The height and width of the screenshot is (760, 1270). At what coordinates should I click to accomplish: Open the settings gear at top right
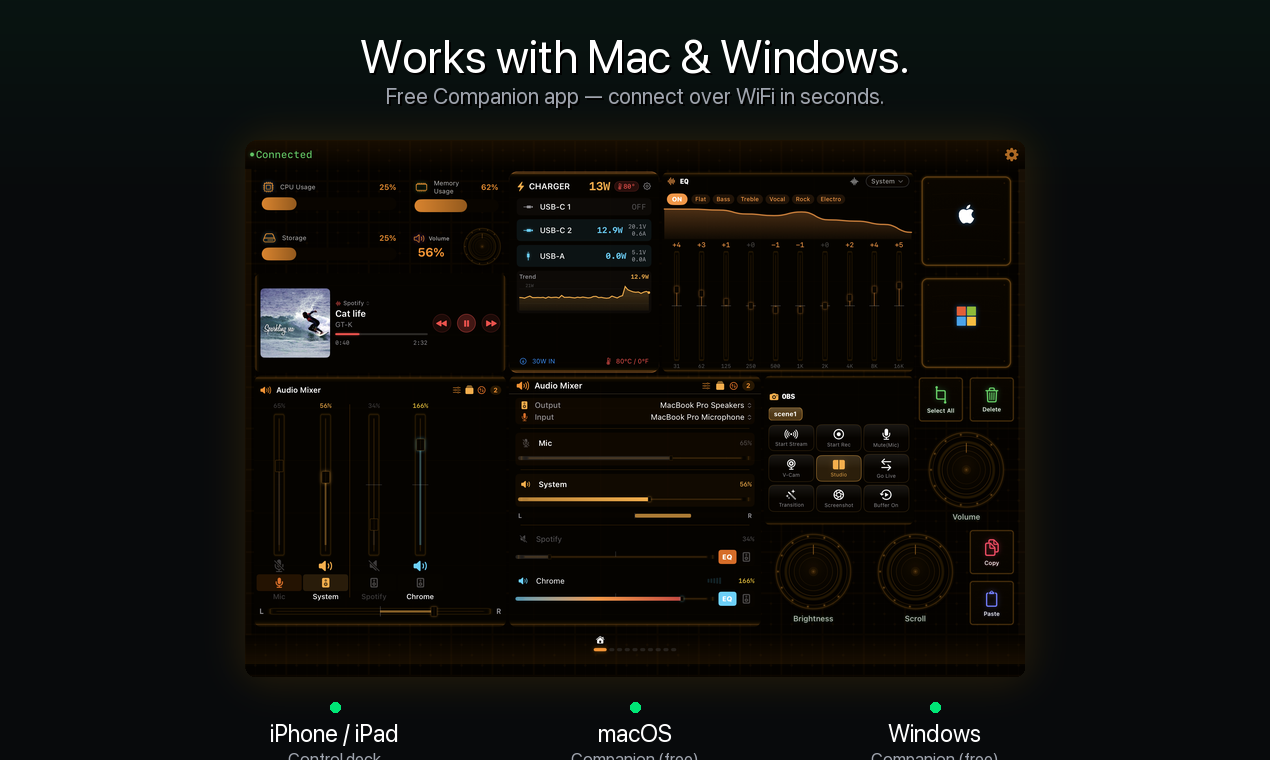[1011, 154]
